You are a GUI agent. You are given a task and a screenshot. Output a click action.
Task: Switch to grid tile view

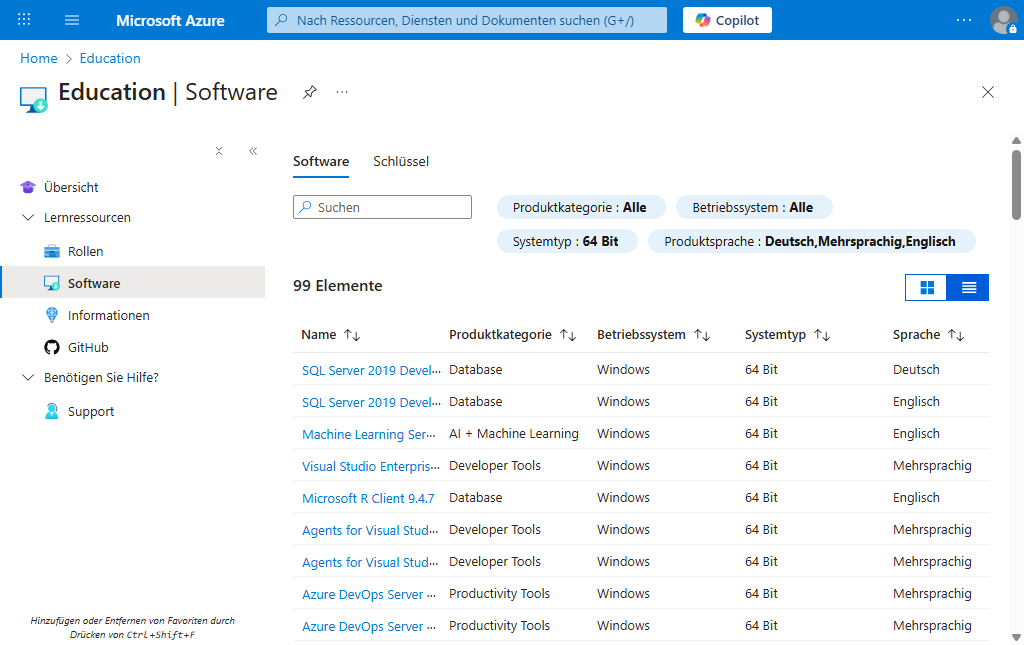click(926, 287)
